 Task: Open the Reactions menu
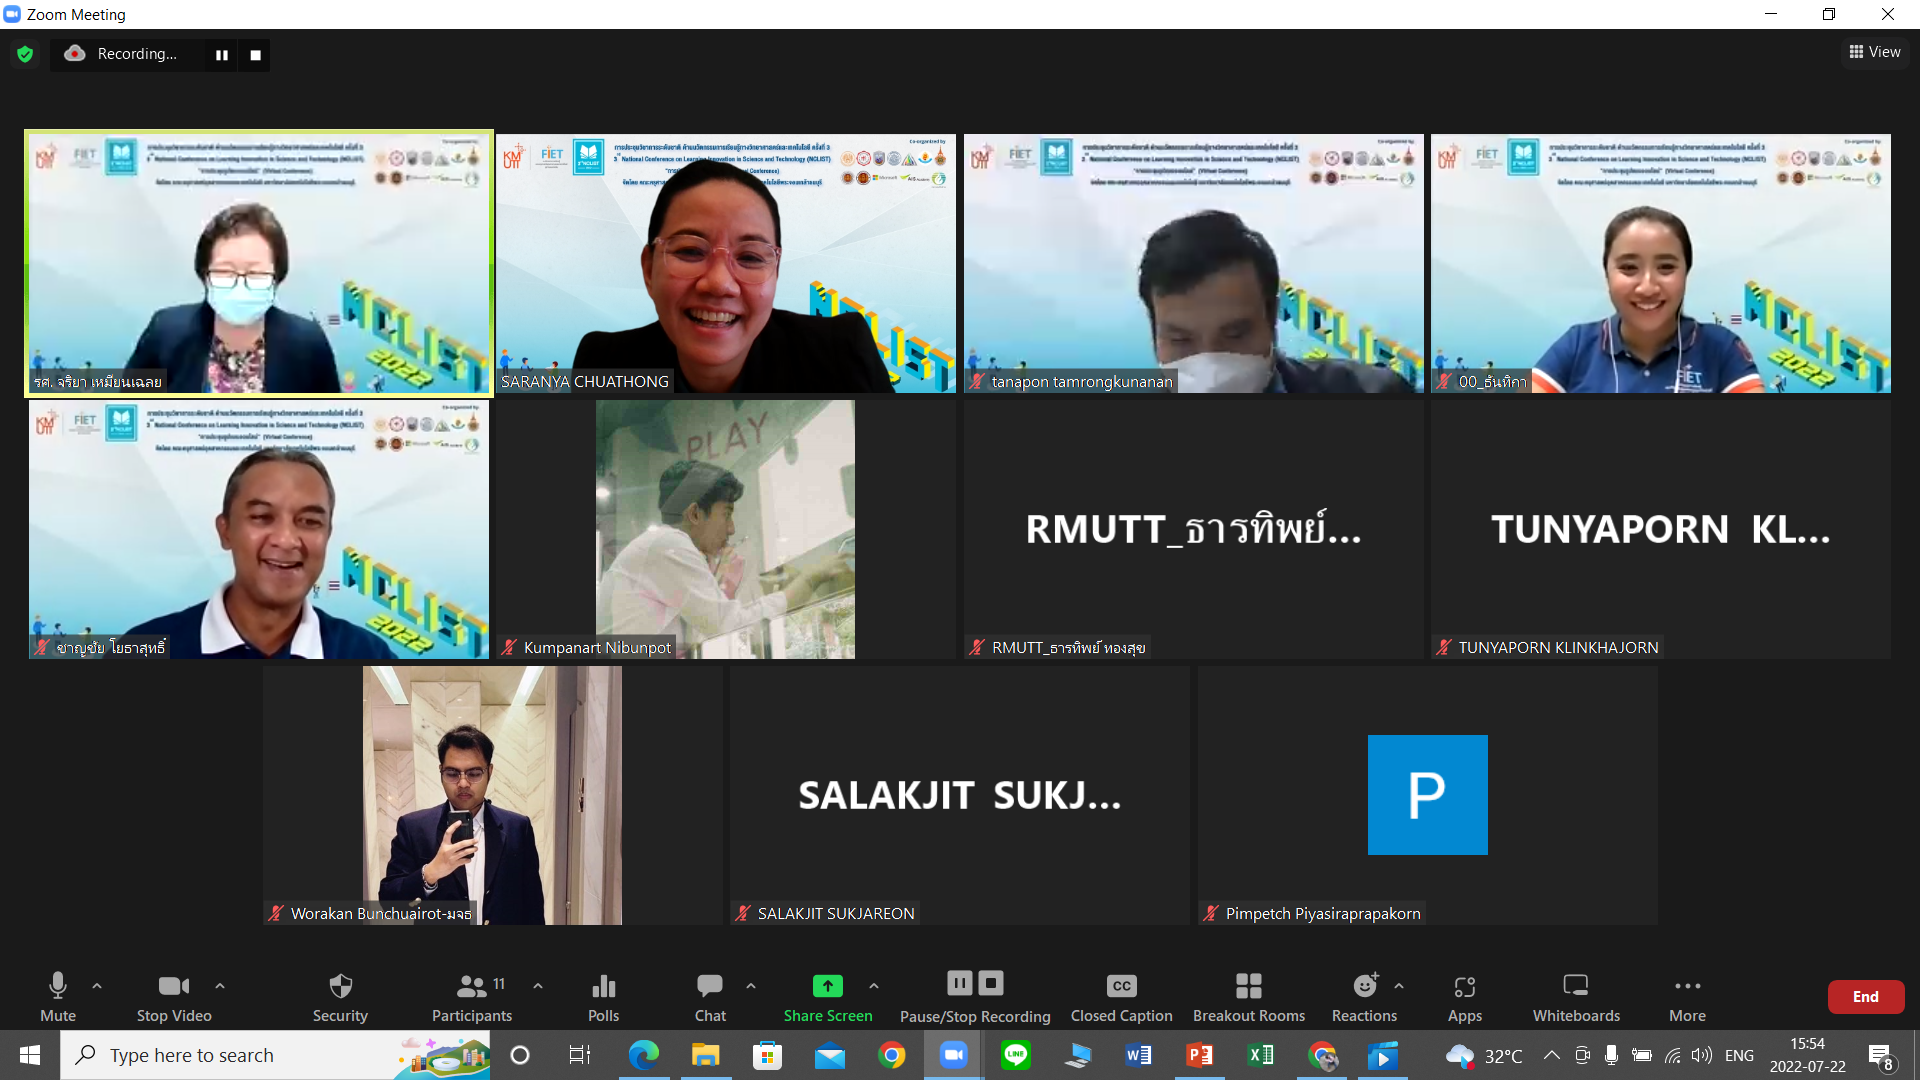tap(1364, 997)
